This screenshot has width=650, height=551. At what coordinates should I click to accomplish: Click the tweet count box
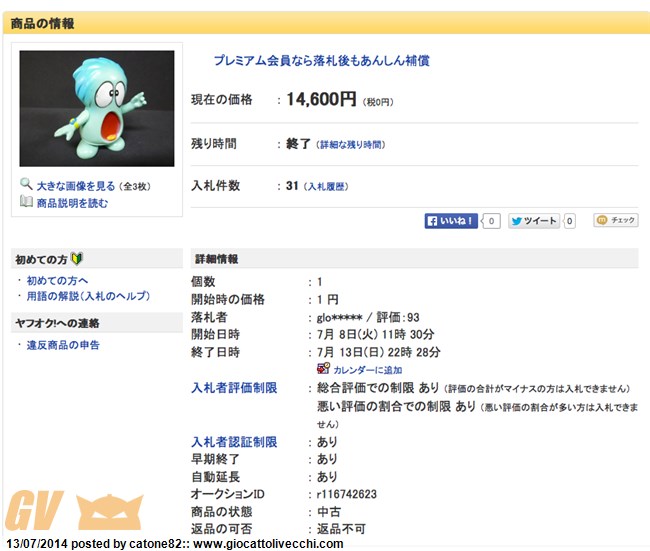tap(569, 221)
